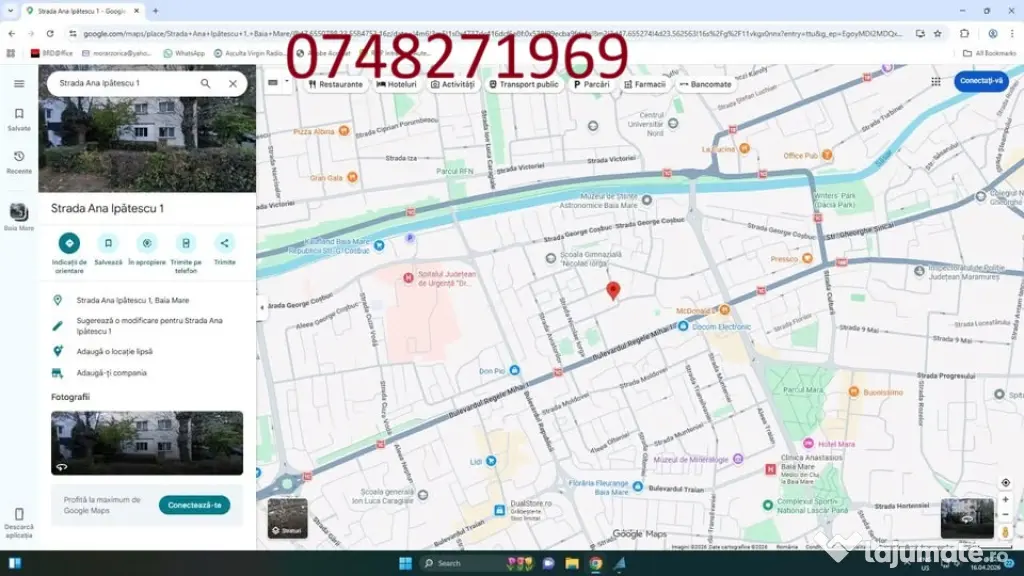Click Indicații de orientare directions icon
Viewport: 1024px width, 576px height.
click(69, 243)
